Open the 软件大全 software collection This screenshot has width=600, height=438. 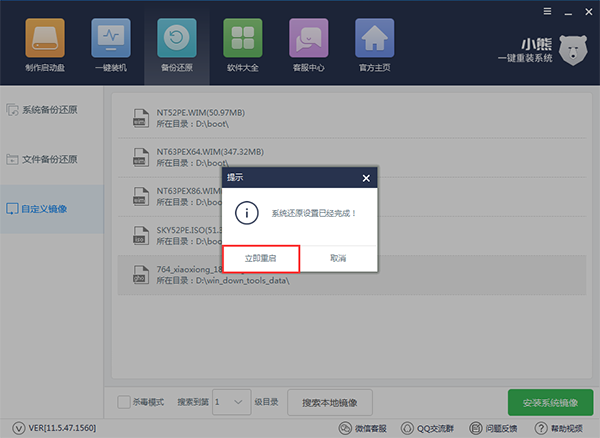point(243,45)
